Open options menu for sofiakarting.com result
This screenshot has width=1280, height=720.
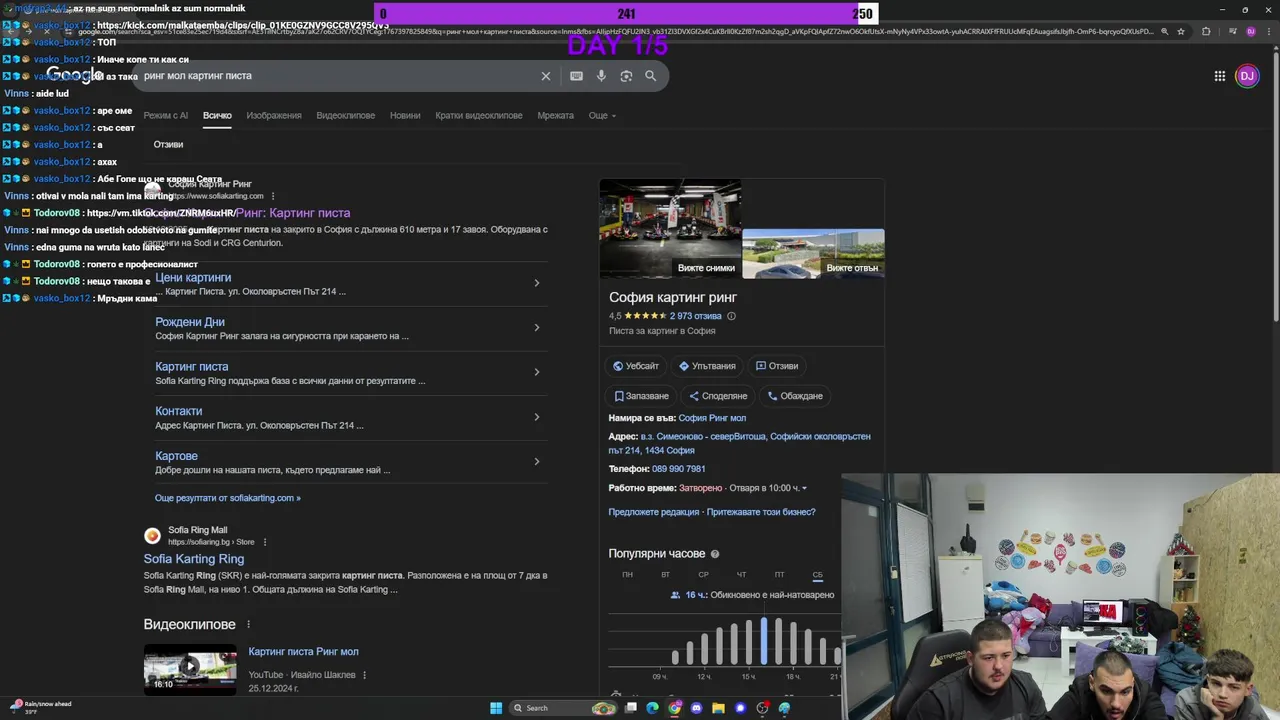[273, 196]
